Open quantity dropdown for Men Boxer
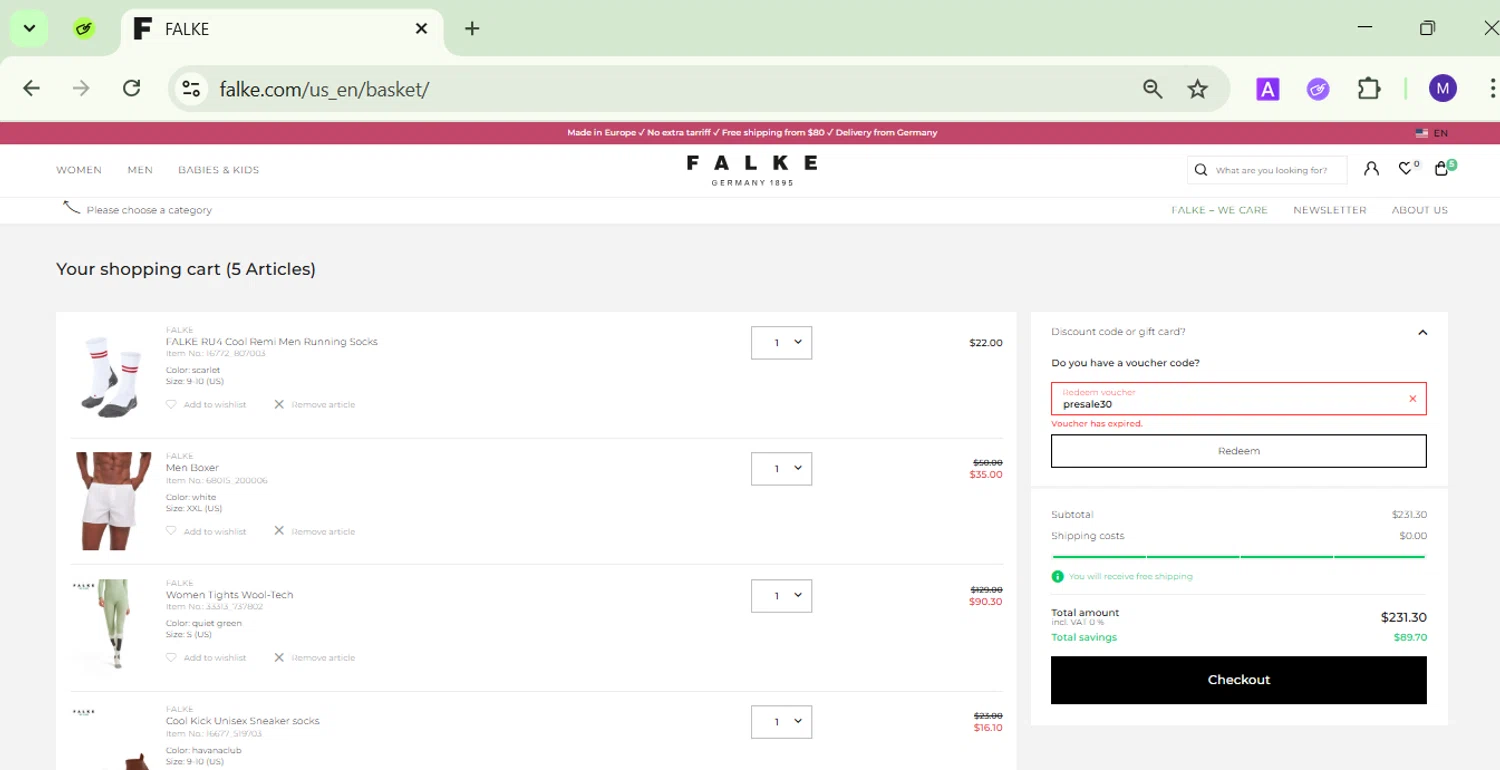The height and width of the screenshot is (770, 1500). tap(781, 469)
